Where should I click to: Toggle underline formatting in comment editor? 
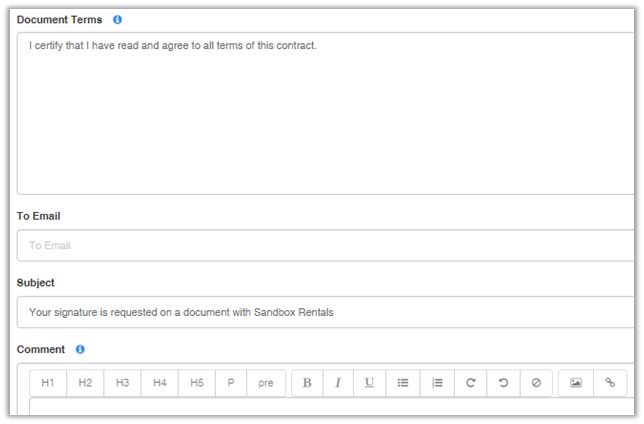click(x=369, y=383)
